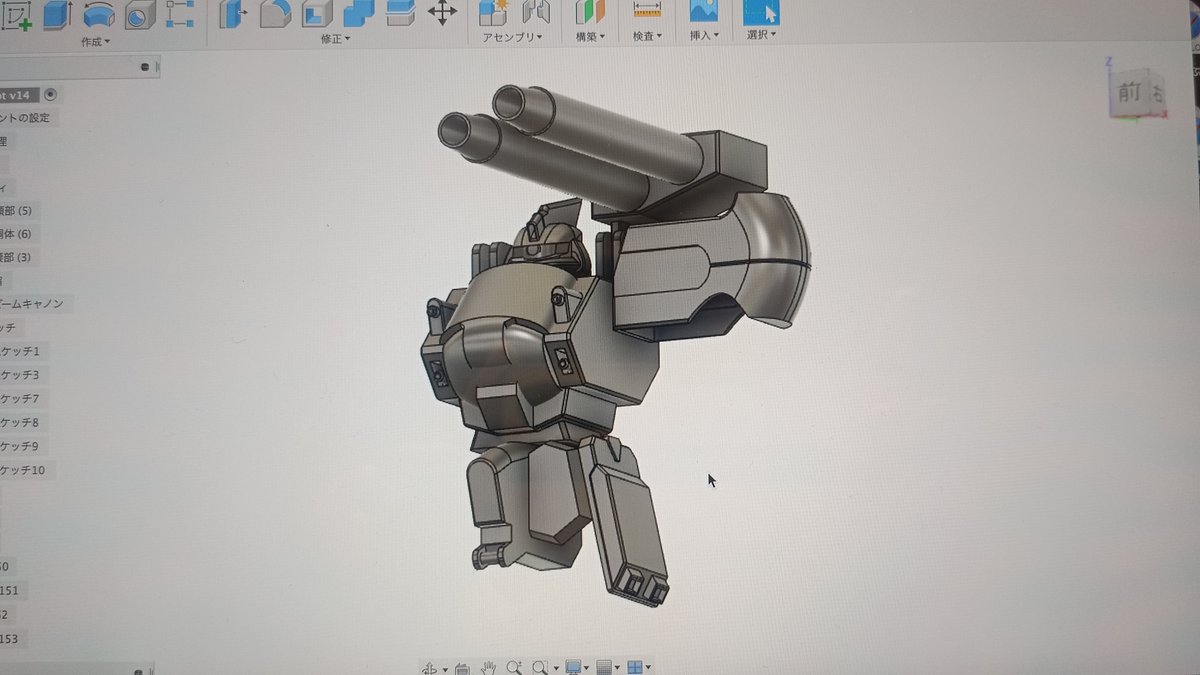Open the 検査 dropdown menu
The height and width of the screenshot is (675, 1200).
(x=648, y=36)
